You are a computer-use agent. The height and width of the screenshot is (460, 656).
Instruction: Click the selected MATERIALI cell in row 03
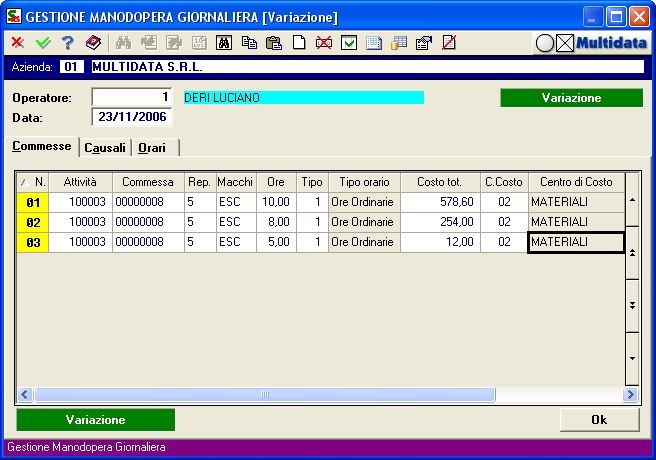(x=577, y=243)
